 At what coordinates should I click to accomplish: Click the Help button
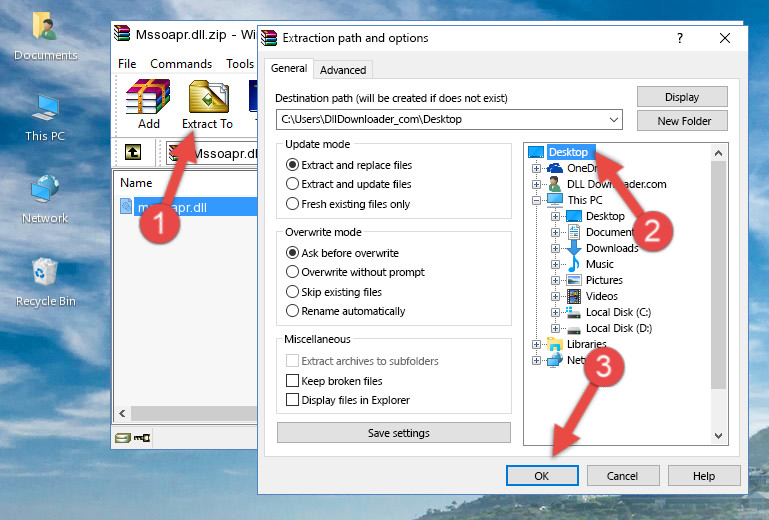(704, 476)
